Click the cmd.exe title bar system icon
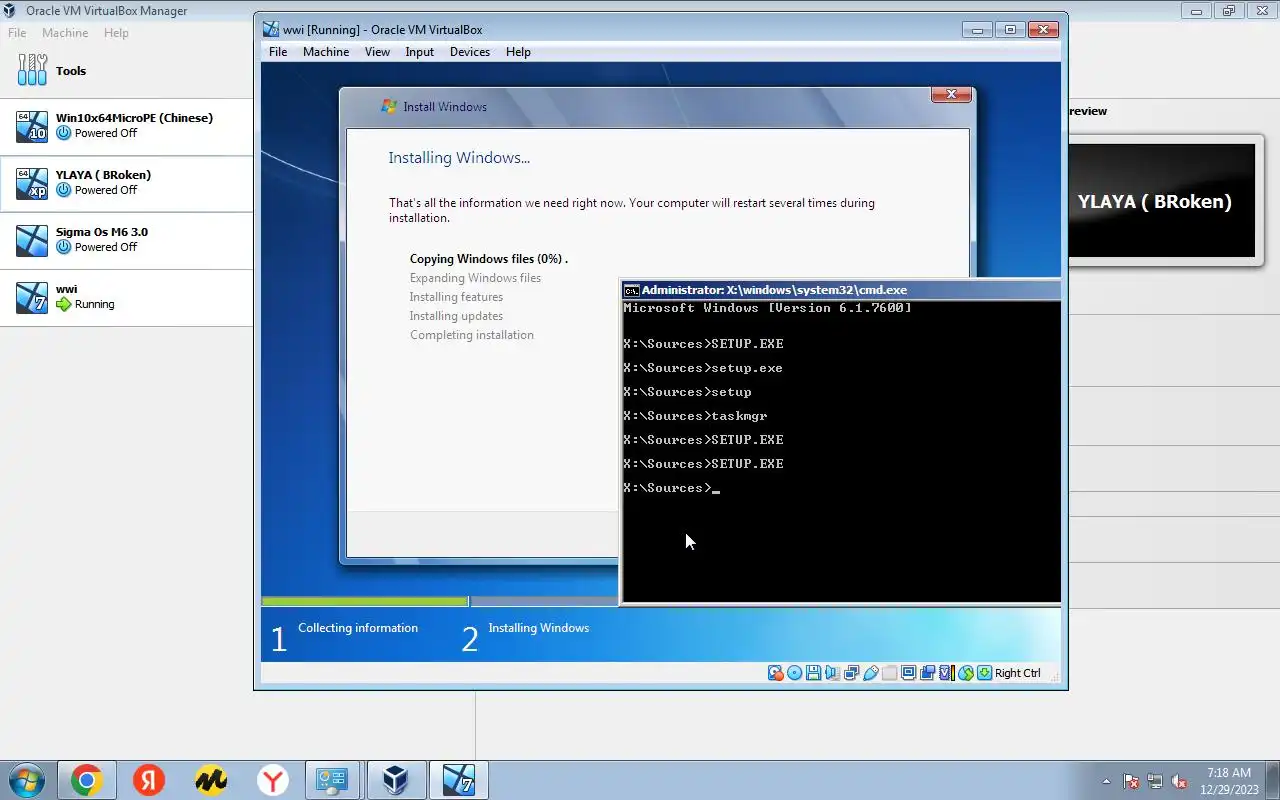The width and height of the screenshot is (1280, 800). click(x=631, y=290)
